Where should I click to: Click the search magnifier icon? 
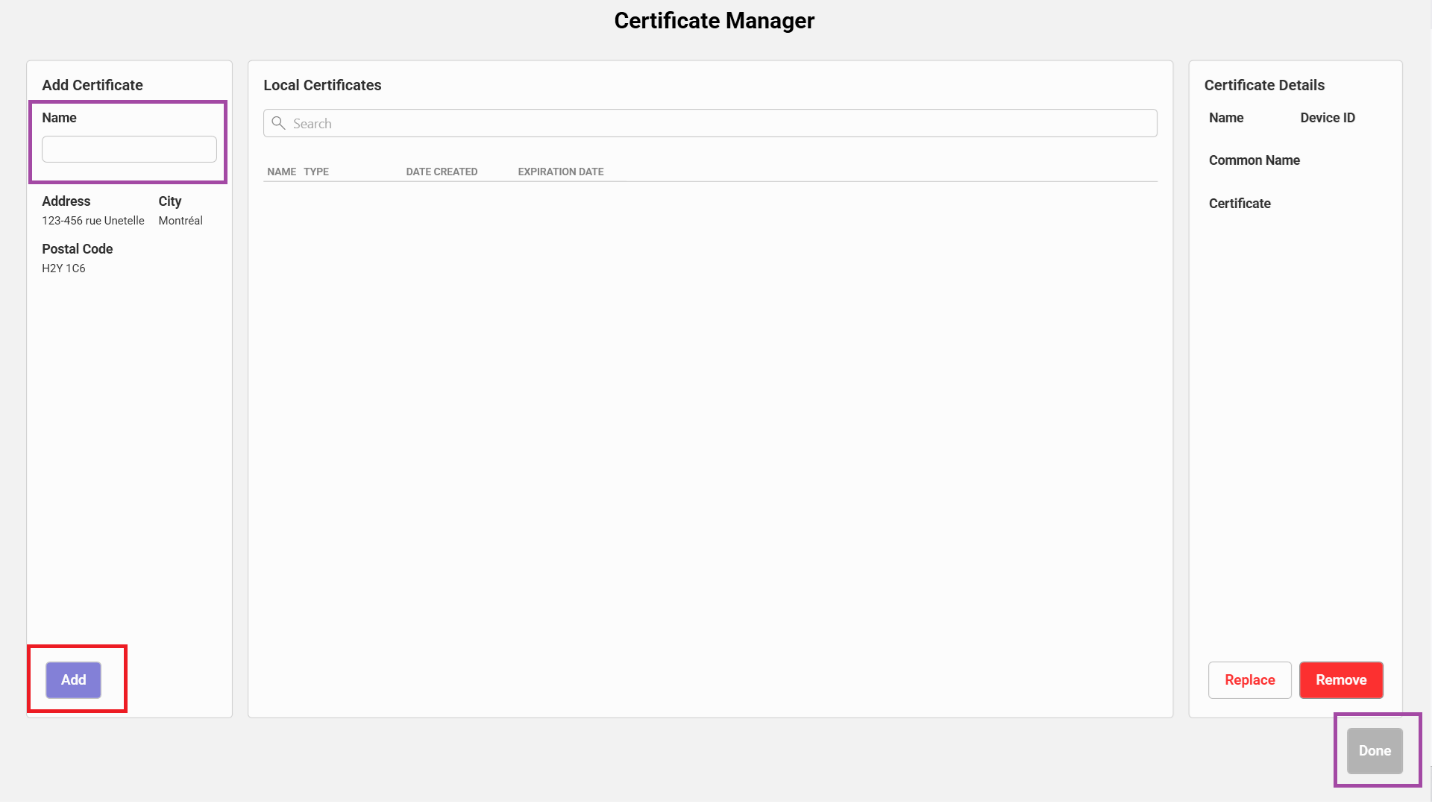coord(279,123)
